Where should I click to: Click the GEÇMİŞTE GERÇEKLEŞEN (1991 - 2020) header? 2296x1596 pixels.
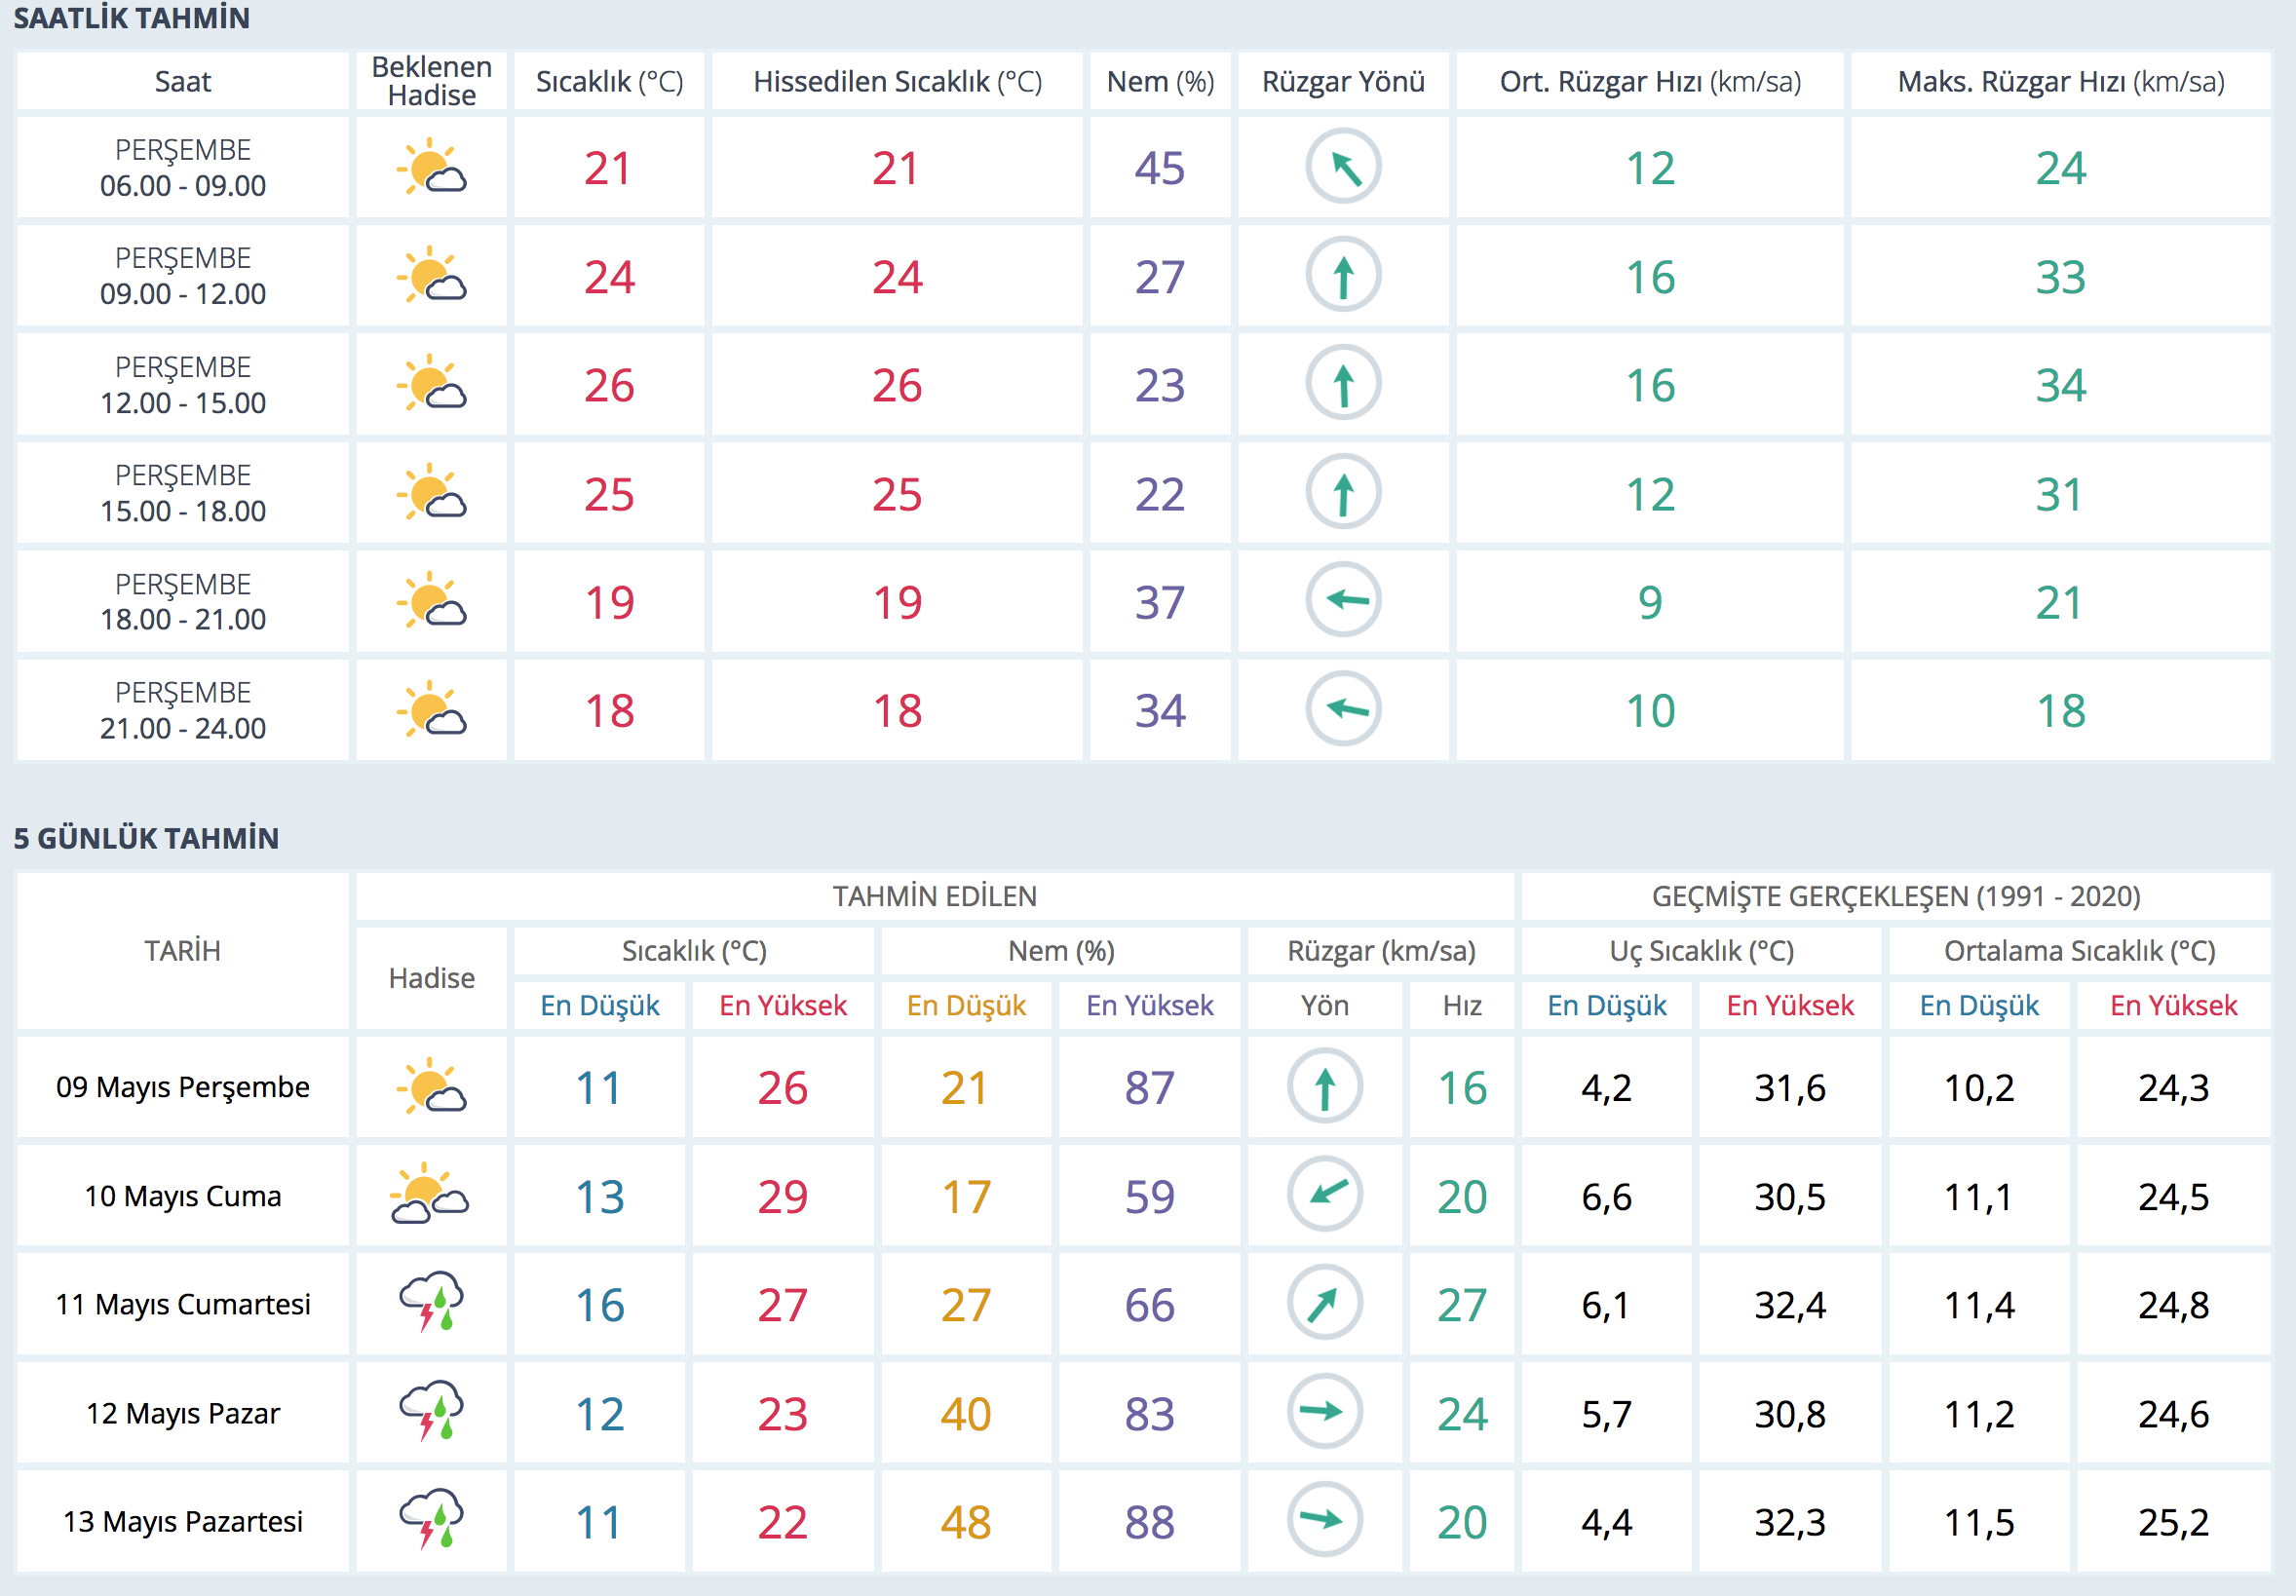(1895, 896)
